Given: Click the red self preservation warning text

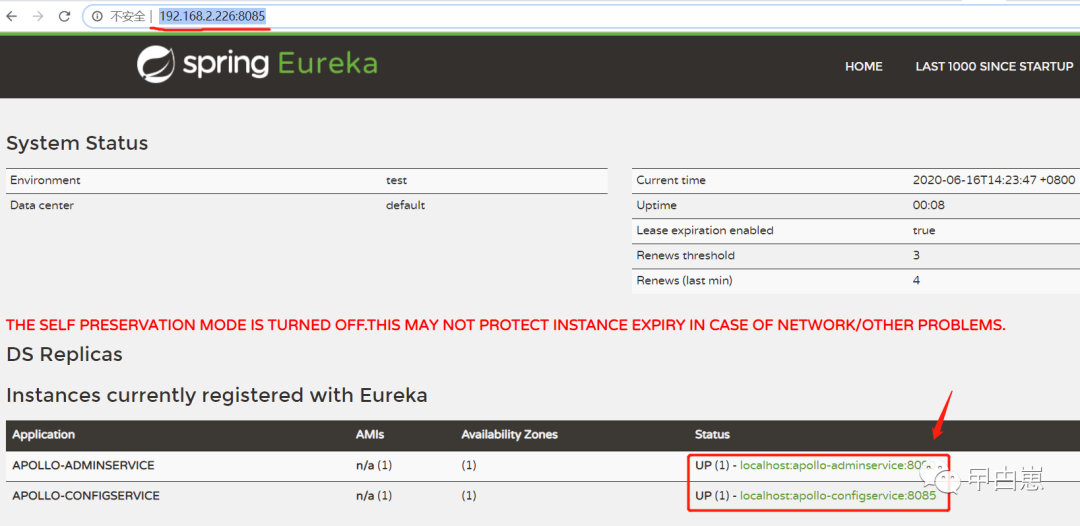Looking at the screenshot, I should 506,324.
